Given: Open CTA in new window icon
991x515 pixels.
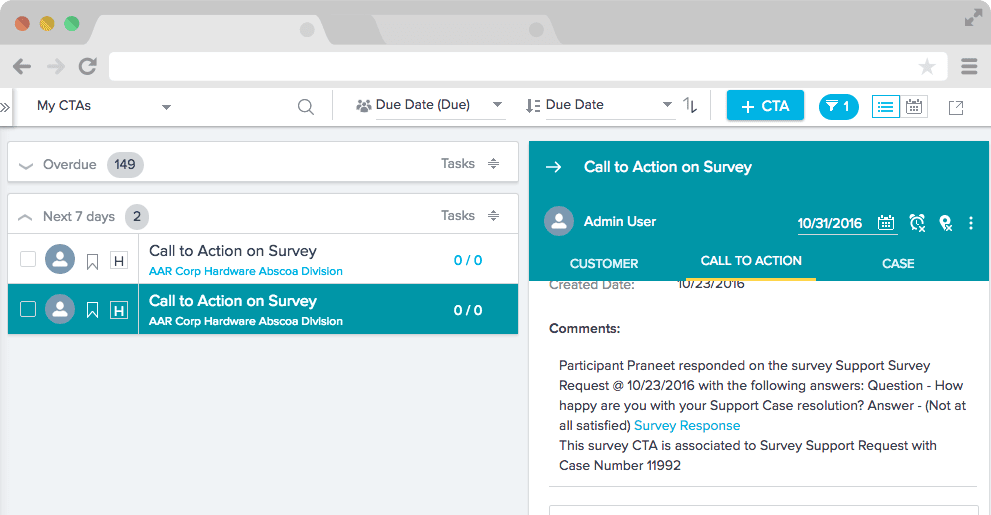Looking at the screenshot, I should 956,107.
